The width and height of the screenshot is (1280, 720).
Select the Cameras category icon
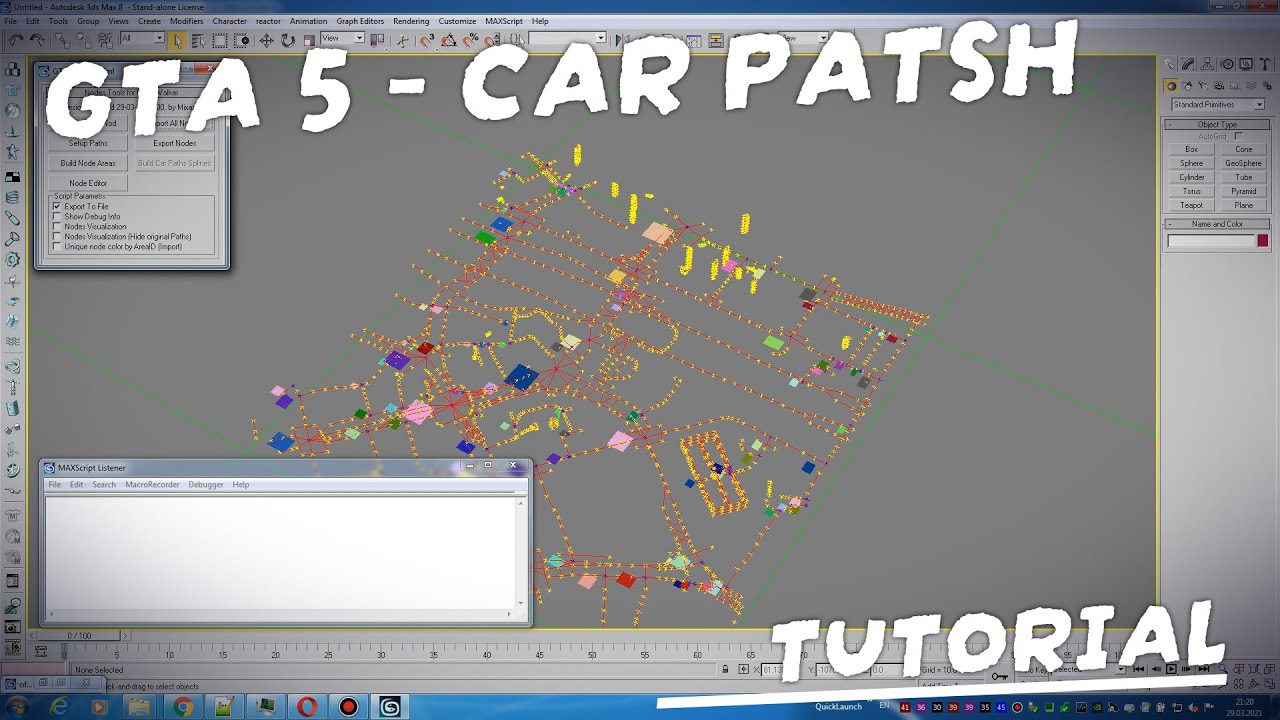1219,86
